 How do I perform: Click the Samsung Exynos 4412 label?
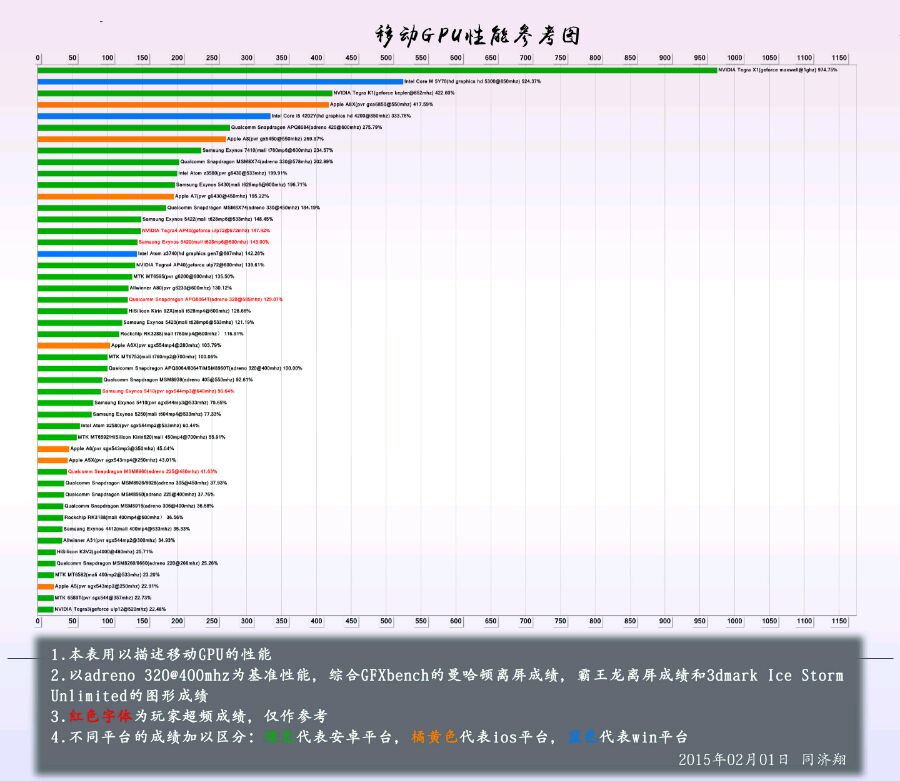click(126, 529)
